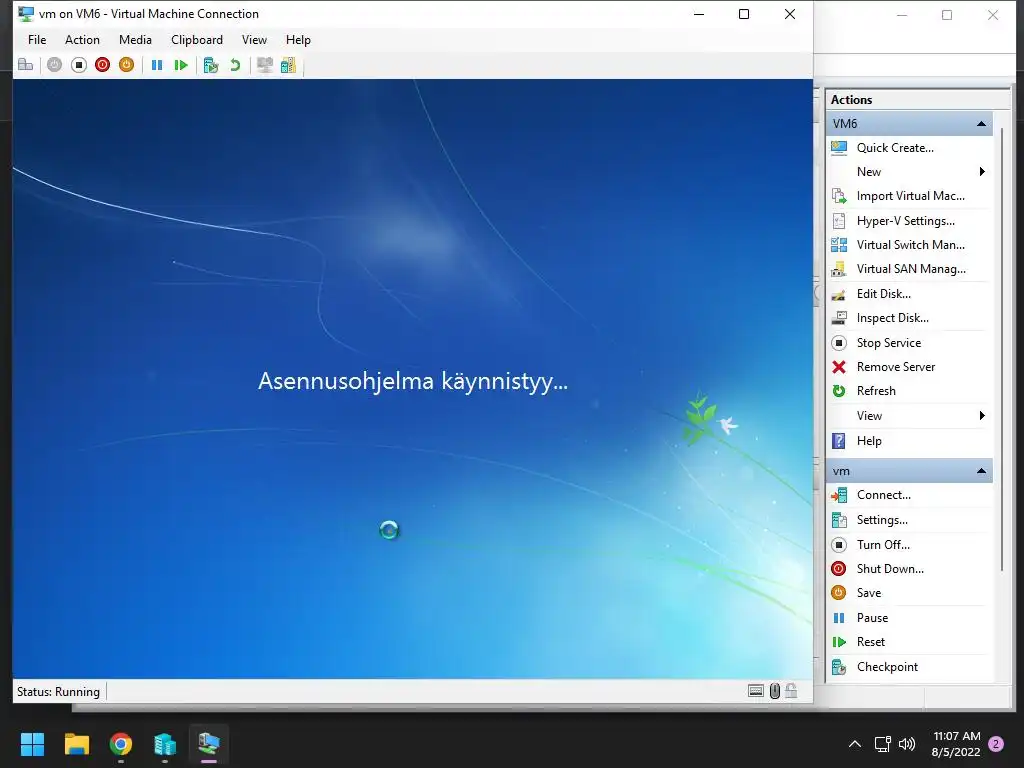Viewport: 1024px width, 768px height.
Task: Click the keyboard status icon in status bar
Action: pos(756,691)
